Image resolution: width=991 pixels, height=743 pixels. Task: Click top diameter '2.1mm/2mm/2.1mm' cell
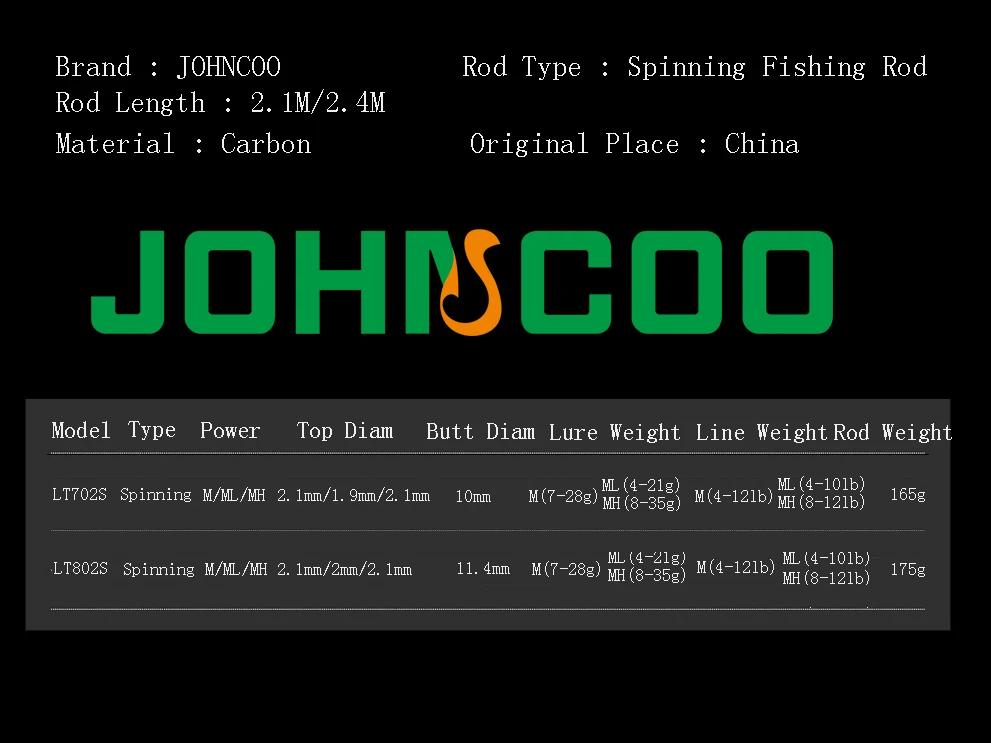(x=344, y=570)
